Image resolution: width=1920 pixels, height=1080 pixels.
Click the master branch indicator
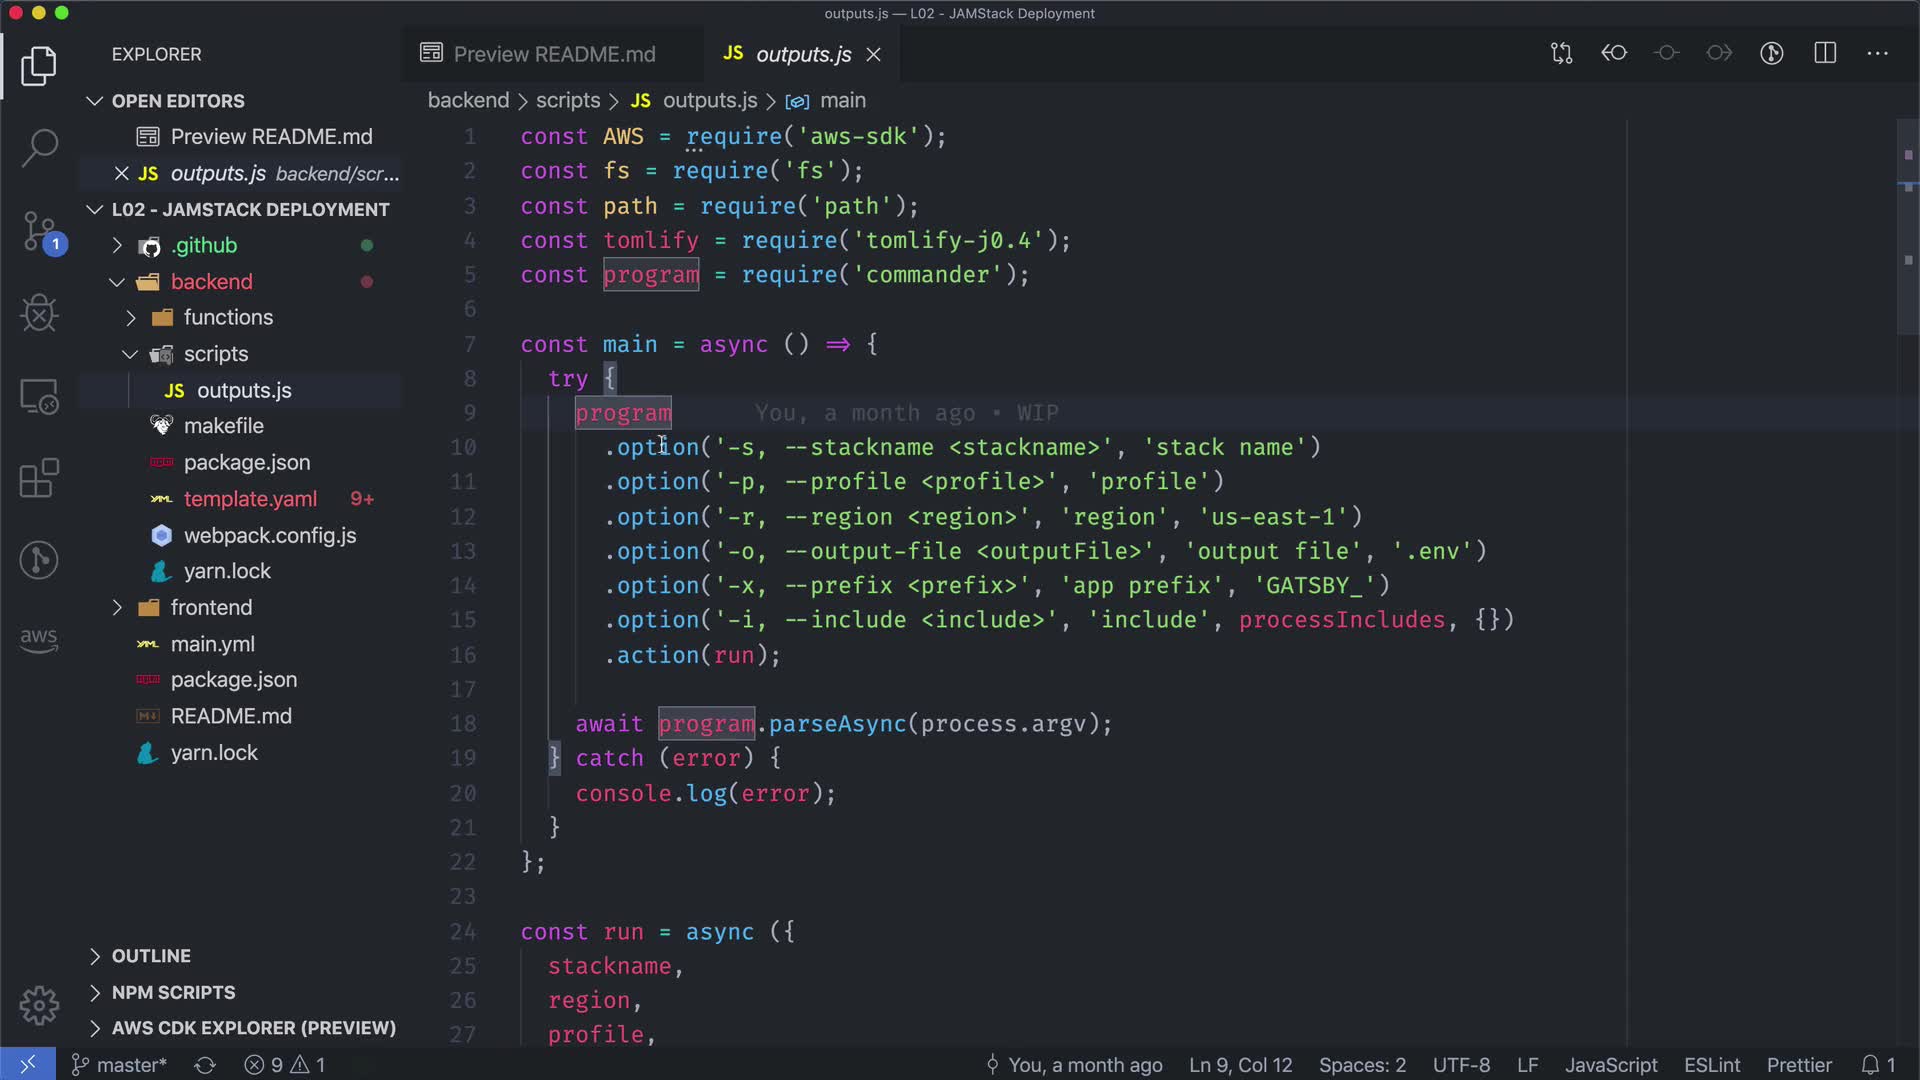tap(120, 1065)
